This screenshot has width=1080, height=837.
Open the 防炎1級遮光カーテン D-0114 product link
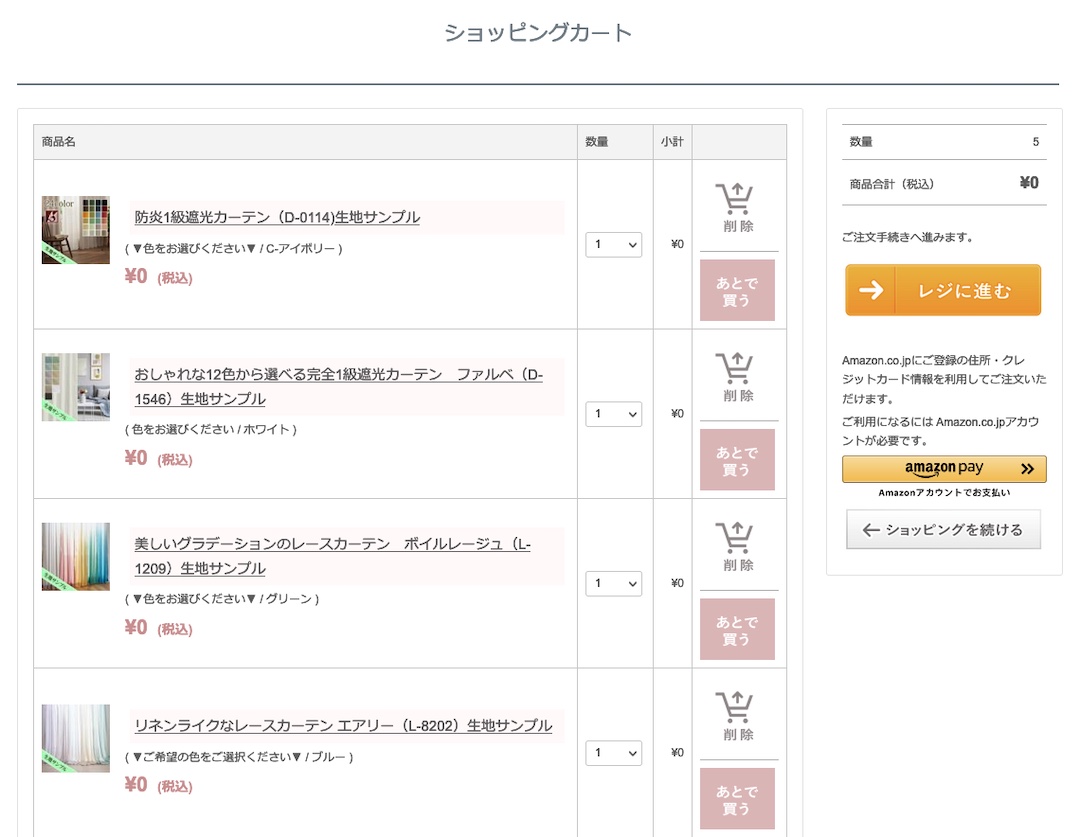(x=277, y=217)
